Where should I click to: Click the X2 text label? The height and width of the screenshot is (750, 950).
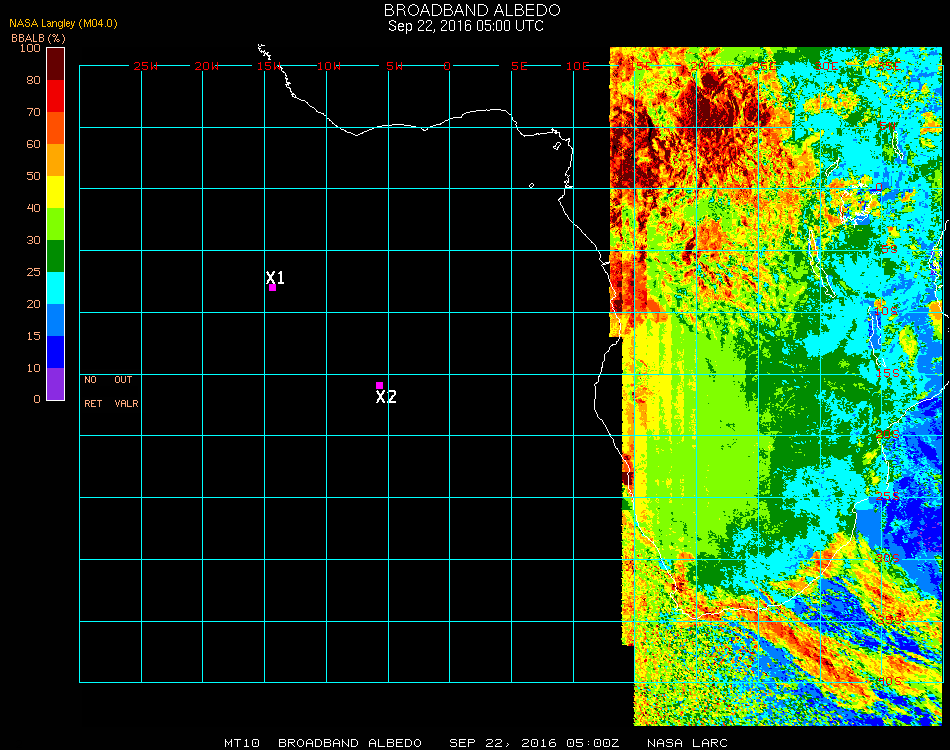pos(386,397)
